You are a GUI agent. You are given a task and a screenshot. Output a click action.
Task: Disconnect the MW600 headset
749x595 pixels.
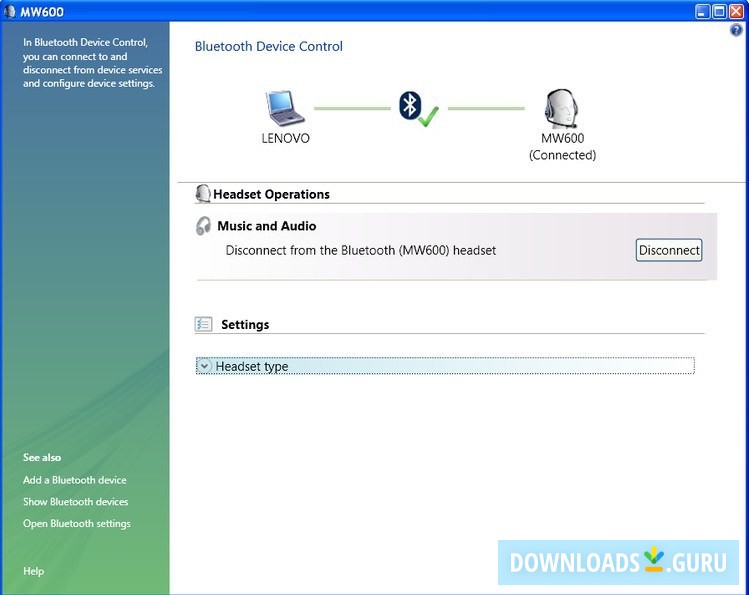pos(669,250)
